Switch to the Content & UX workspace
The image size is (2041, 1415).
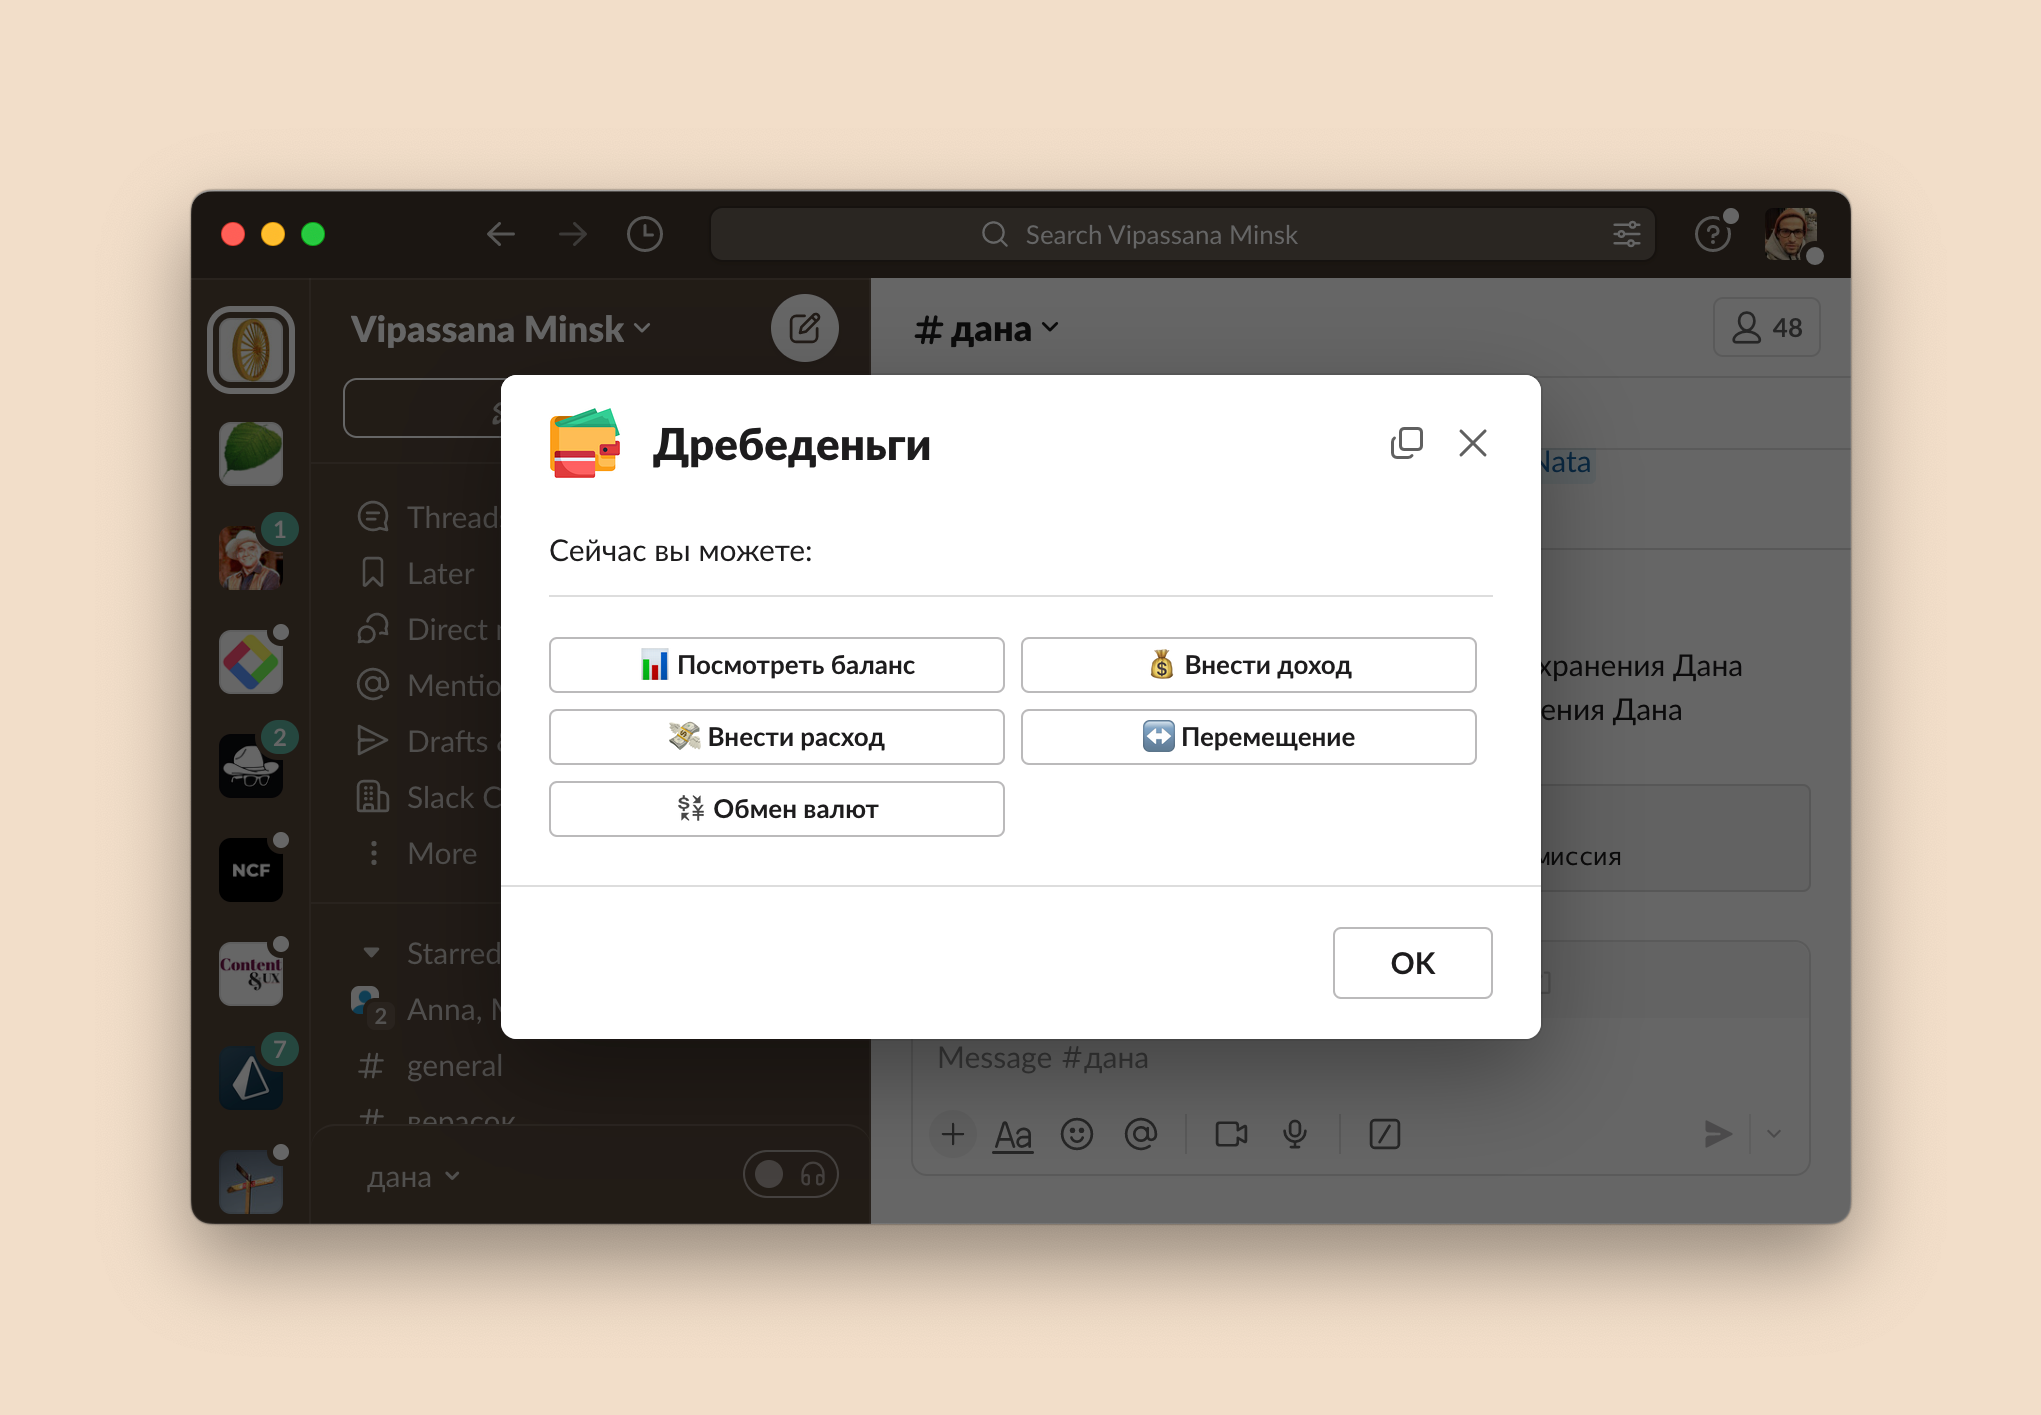[x=251, y=974]
